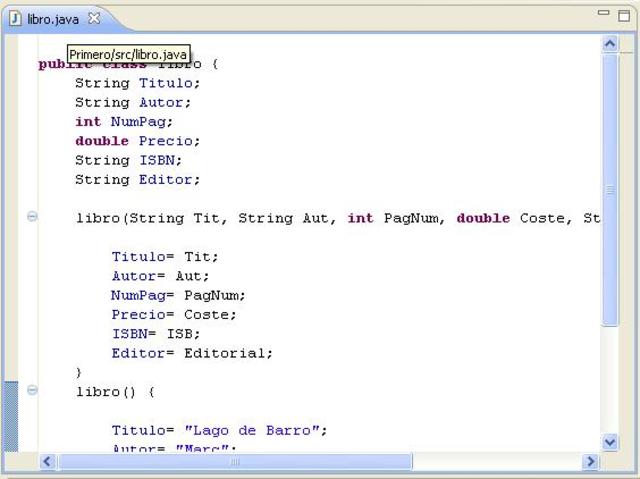Minimize the editor pane
640x479 pixels.
pyautogui.click(x=603, y=13)
